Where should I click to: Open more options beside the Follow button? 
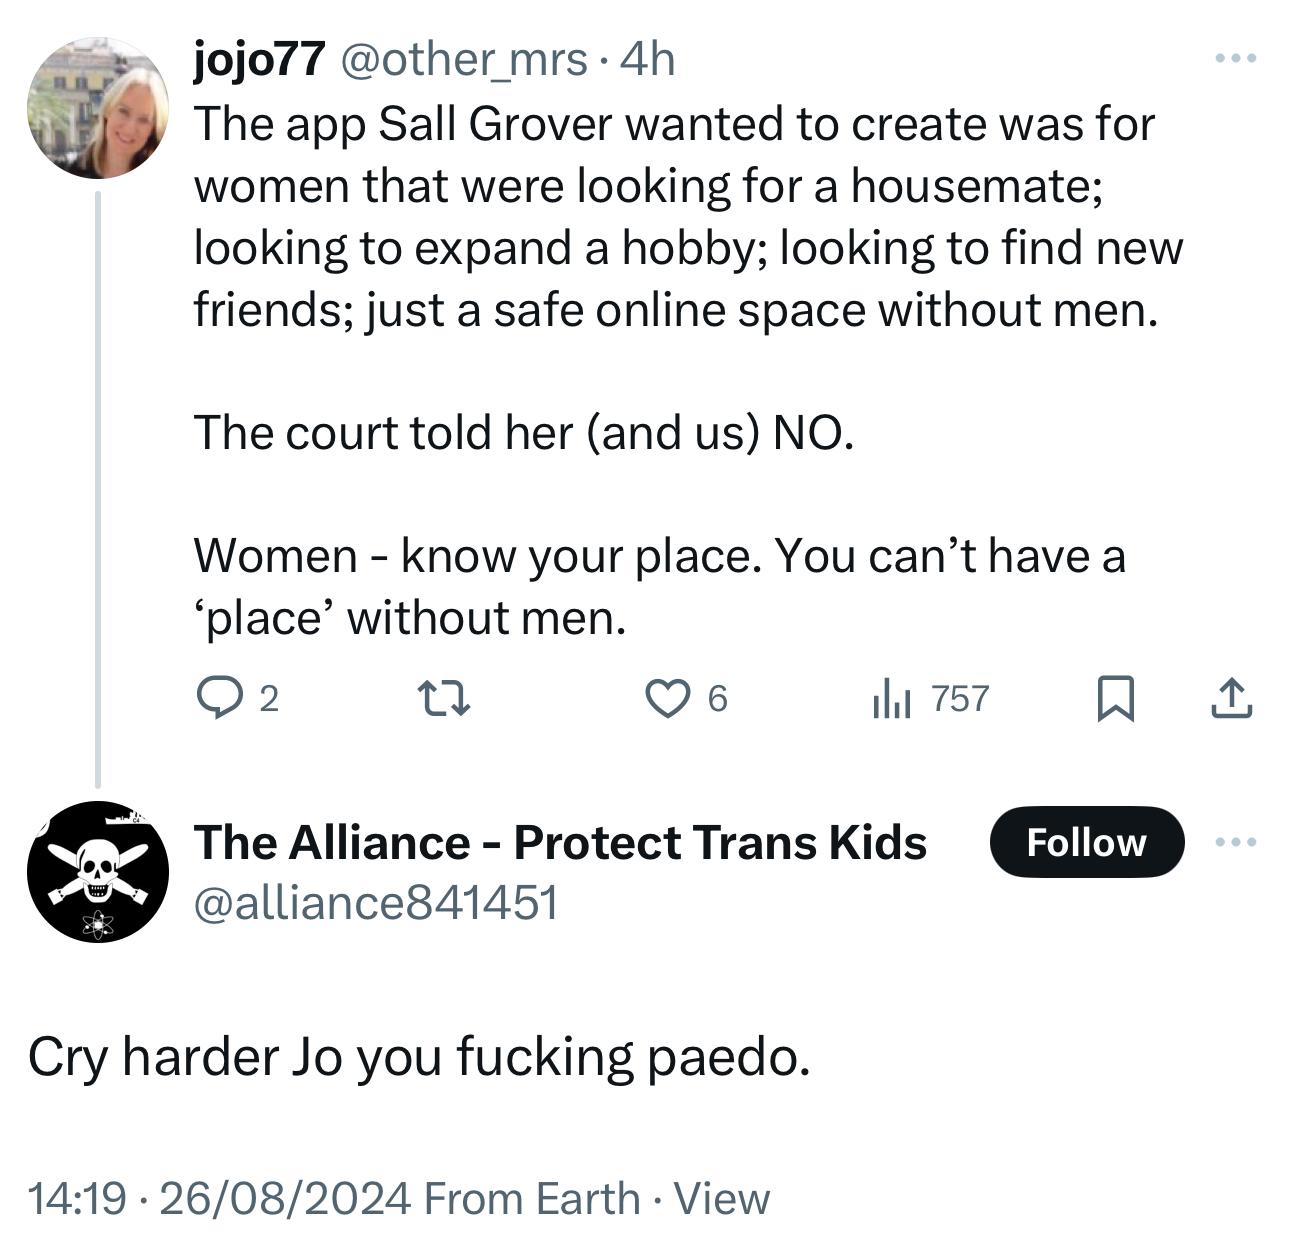click(x=1236, y=842)
